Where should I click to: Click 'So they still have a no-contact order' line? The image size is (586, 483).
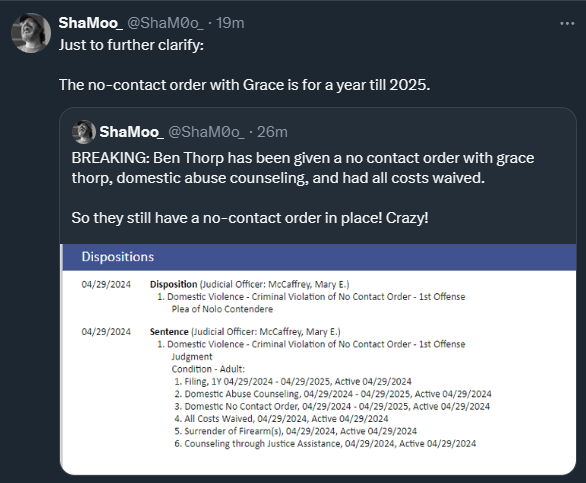click(x=250, y=218)
